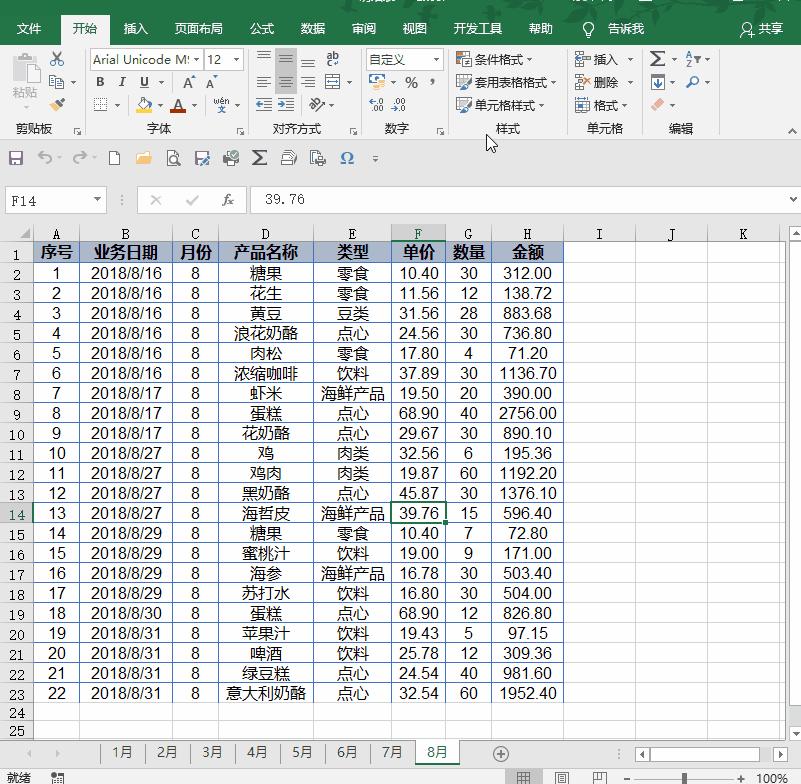The image size is (801, 784).
Task: Apply percent style to cell F14
Action: pyautogui.click(x=410, y=83)
